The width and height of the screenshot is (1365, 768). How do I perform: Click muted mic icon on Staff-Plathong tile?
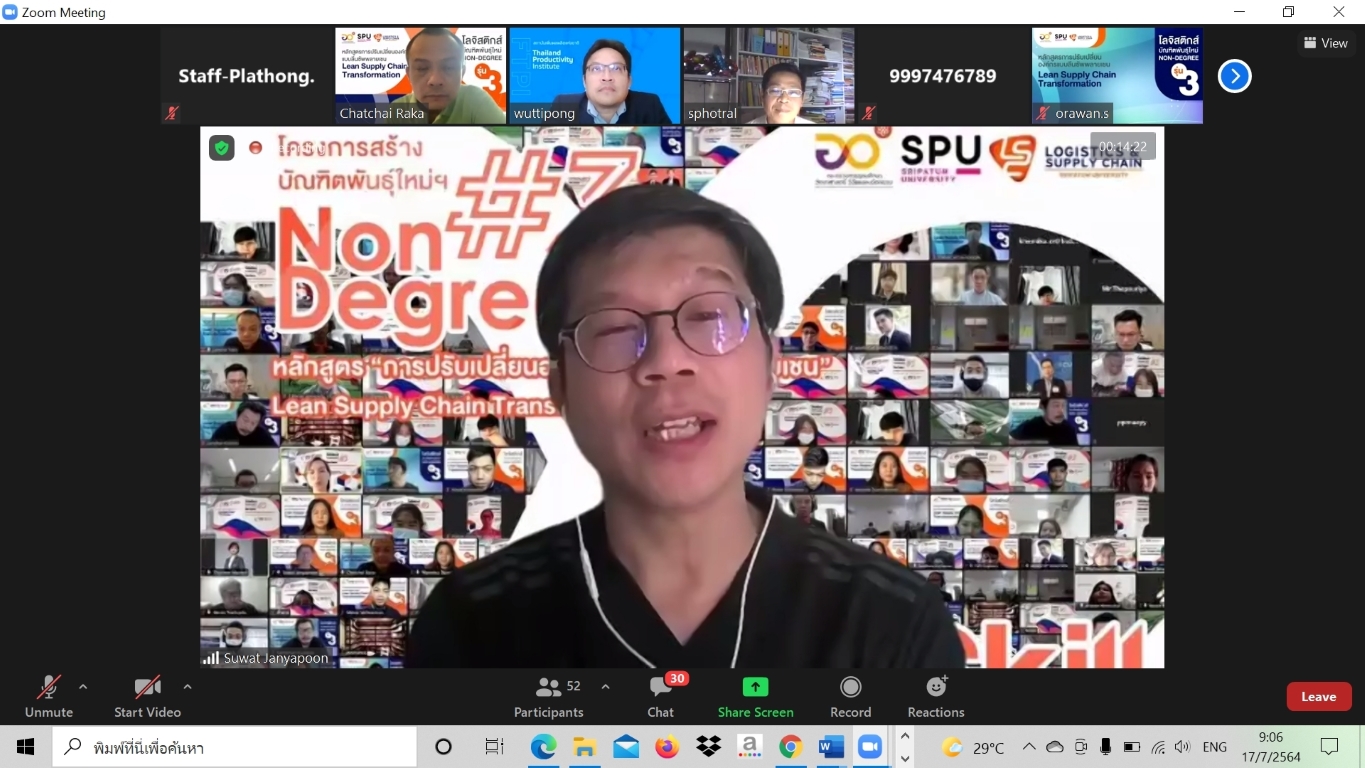point(171,113)
